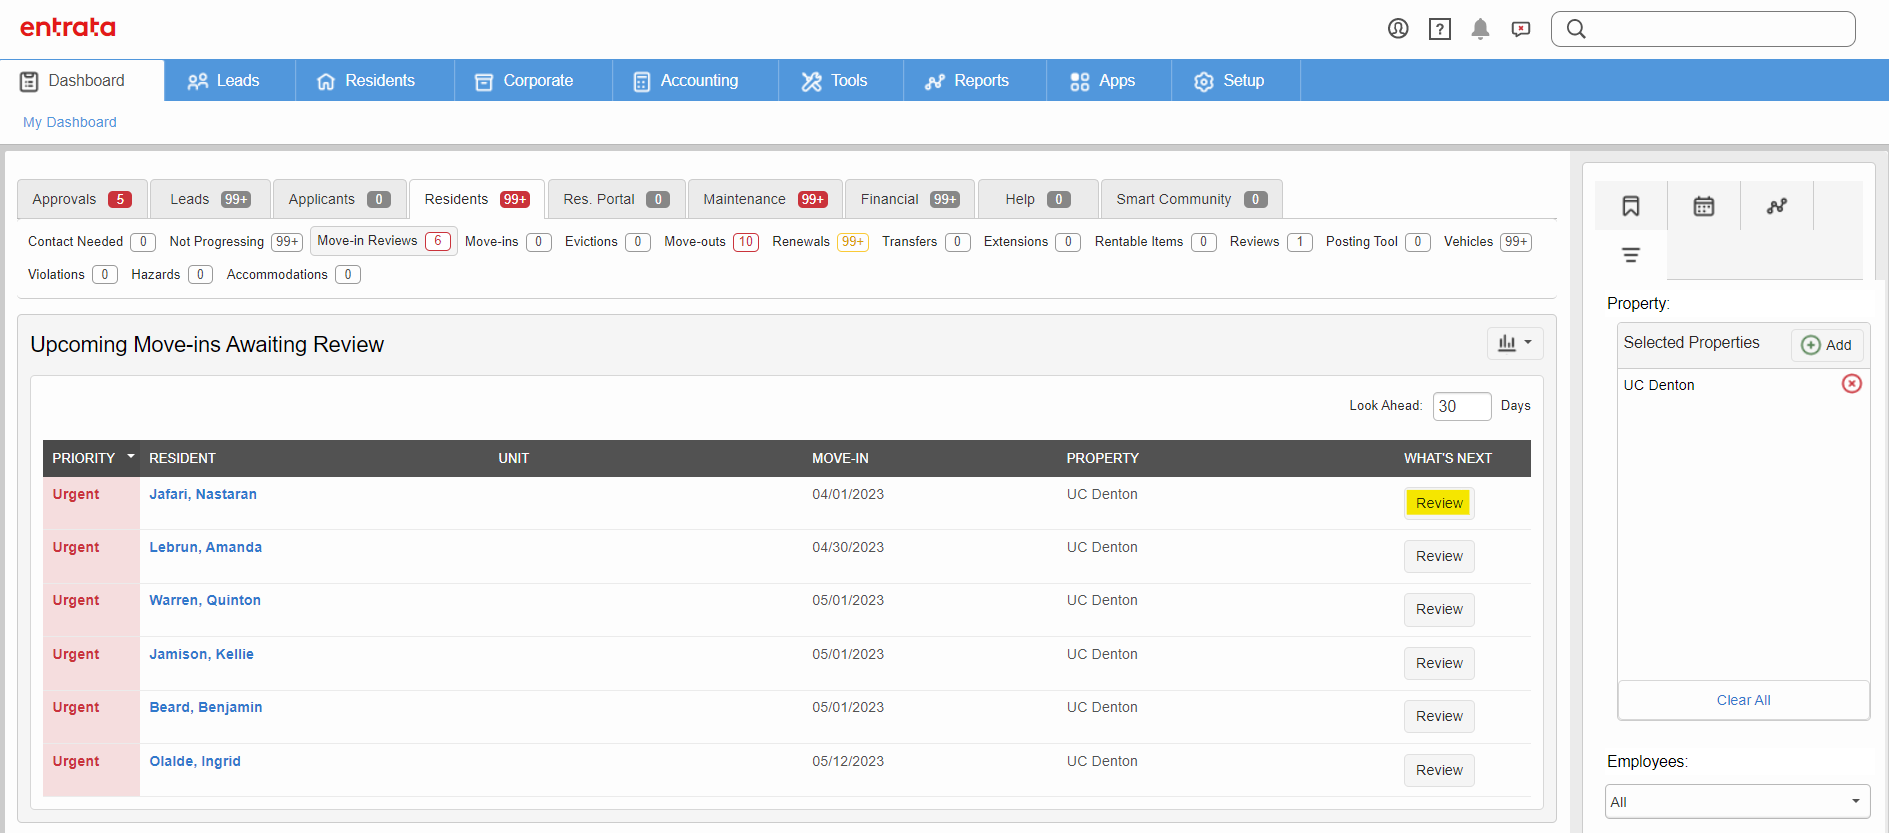Select the Posting Tool filter
Image resolution: width=1889 pixels, height=833 pixels.
(1378, 242)
